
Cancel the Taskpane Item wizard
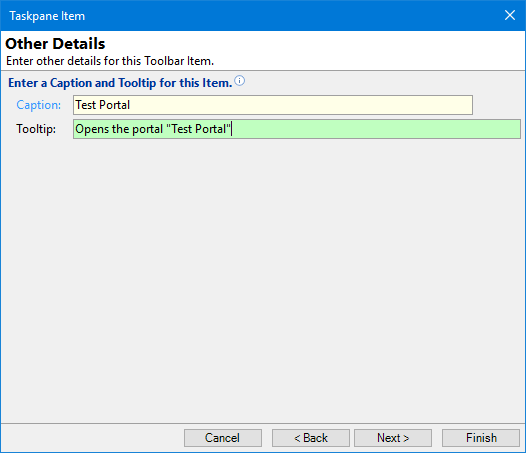(223, 438)
